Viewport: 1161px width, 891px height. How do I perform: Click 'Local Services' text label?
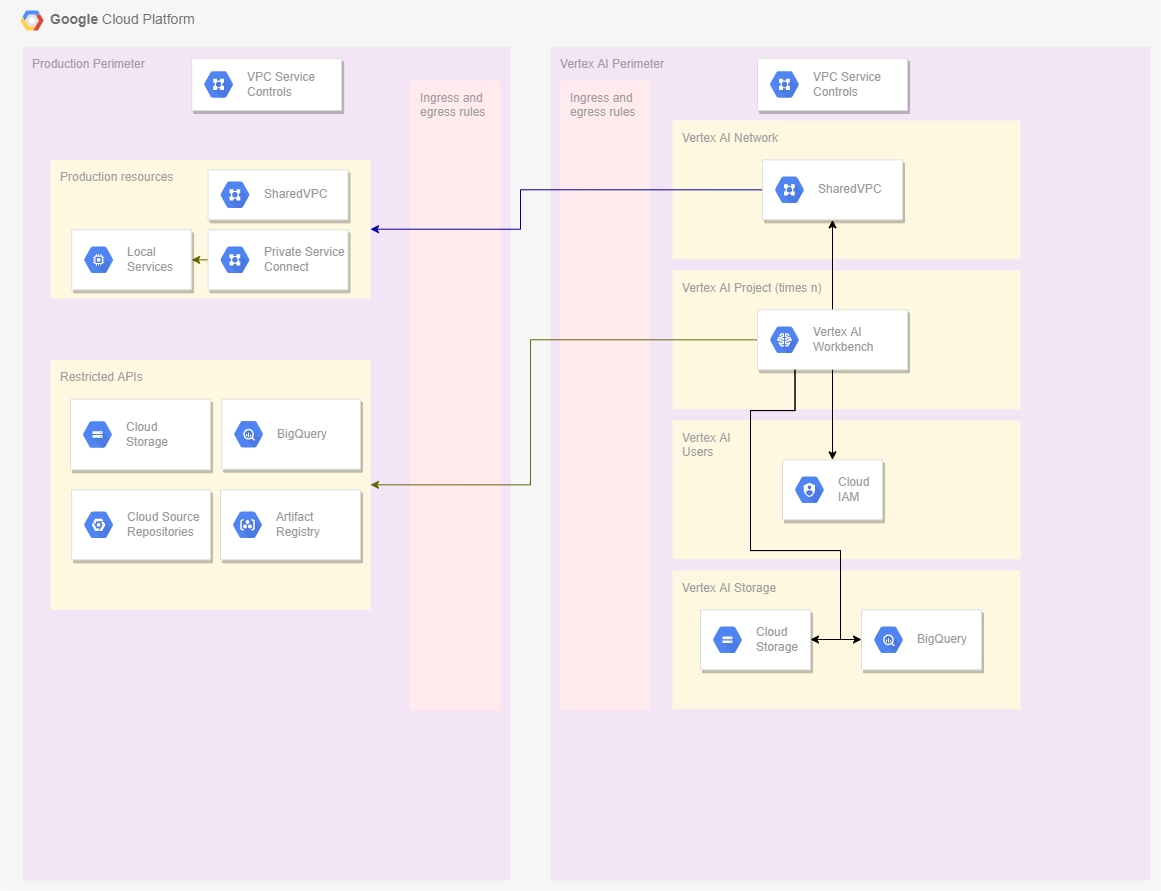tap(150, 259)
